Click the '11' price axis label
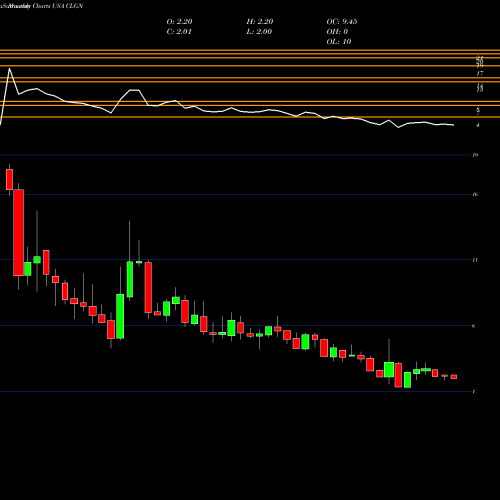Image resolution: width=500 pixels, height=500 pixels. pos(475,260)
